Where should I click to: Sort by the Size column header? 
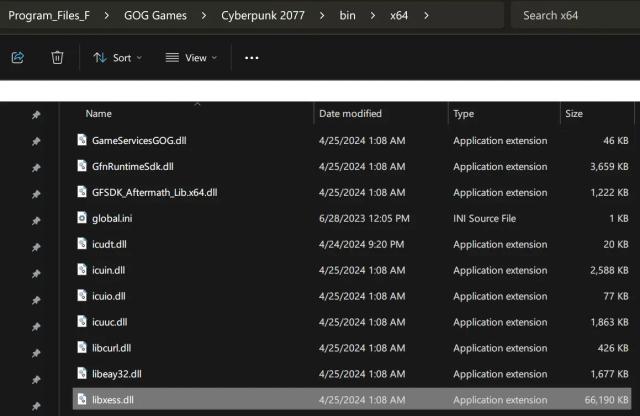tap(573, 113)
